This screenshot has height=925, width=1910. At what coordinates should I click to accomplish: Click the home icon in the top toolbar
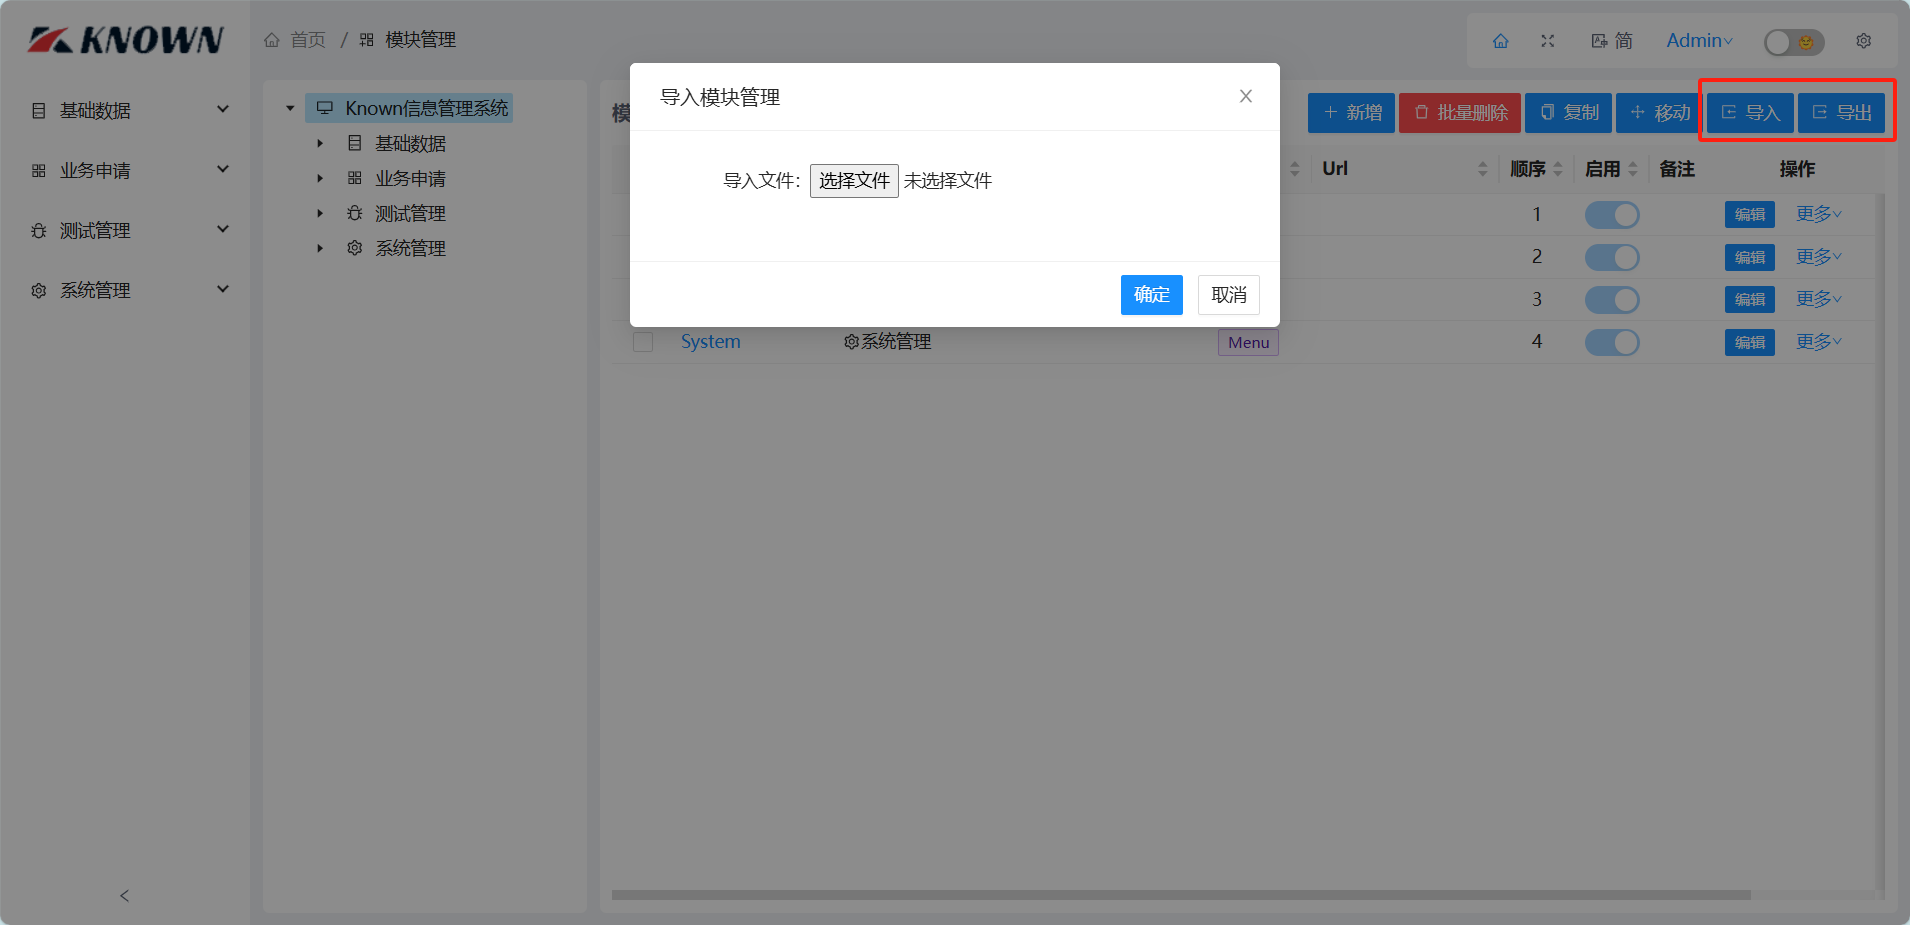pos(1500,41)
